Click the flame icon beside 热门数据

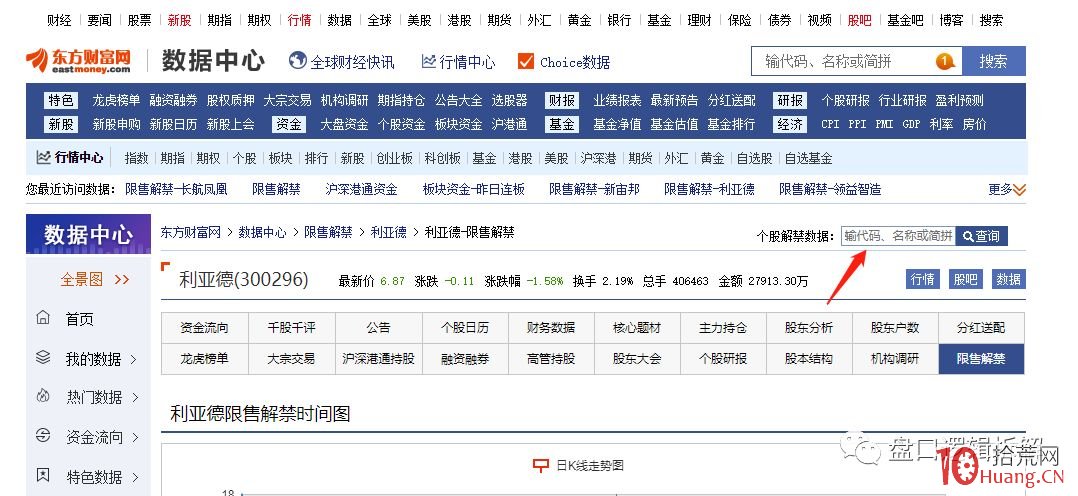43,396
